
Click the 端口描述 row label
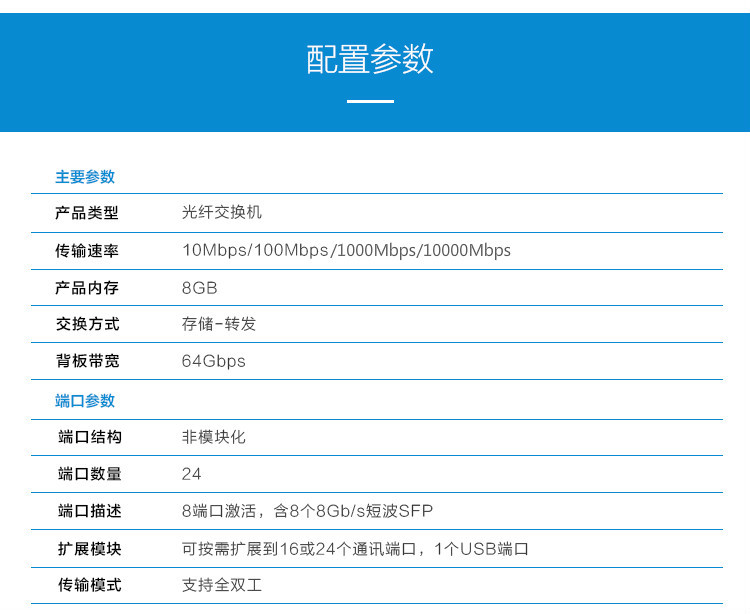pos(89,511)
